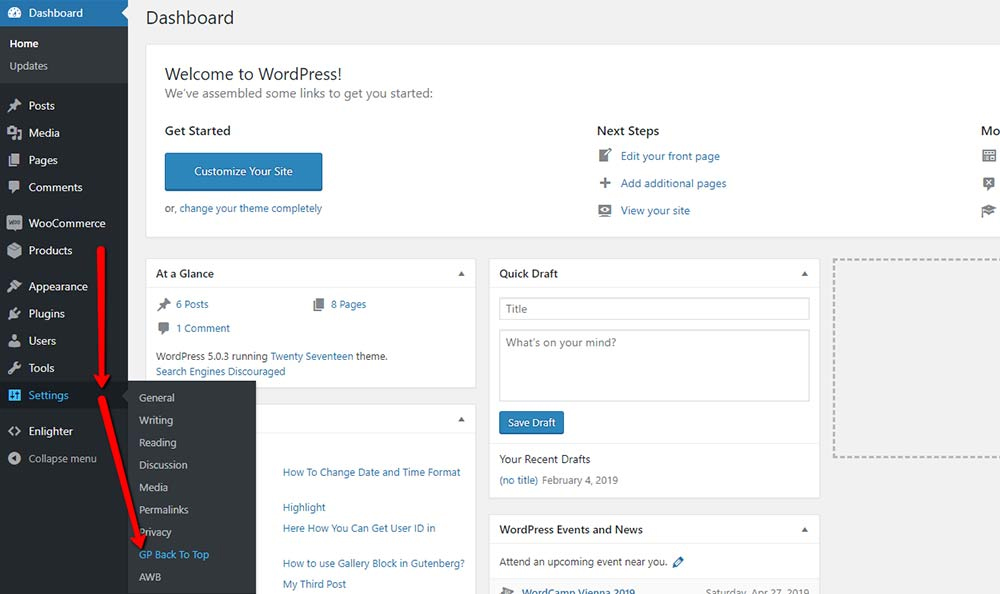Viewport: 1000px width, 594px height.
Task: Click the Comments bubble icon in sidebar
Action: (x=14, y=187)
